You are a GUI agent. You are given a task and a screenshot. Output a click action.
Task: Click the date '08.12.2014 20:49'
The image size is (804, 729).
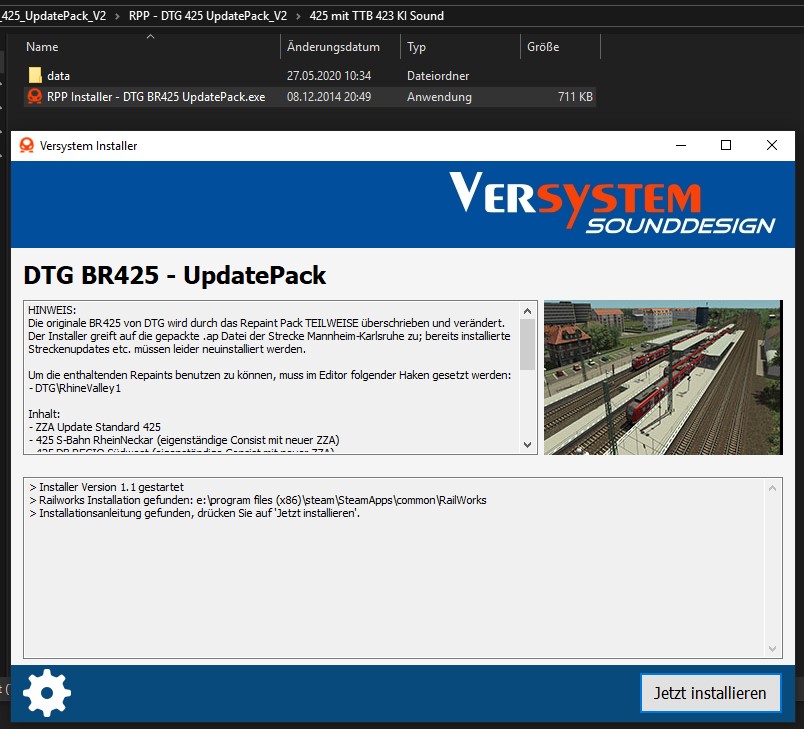tap(329, 97)
